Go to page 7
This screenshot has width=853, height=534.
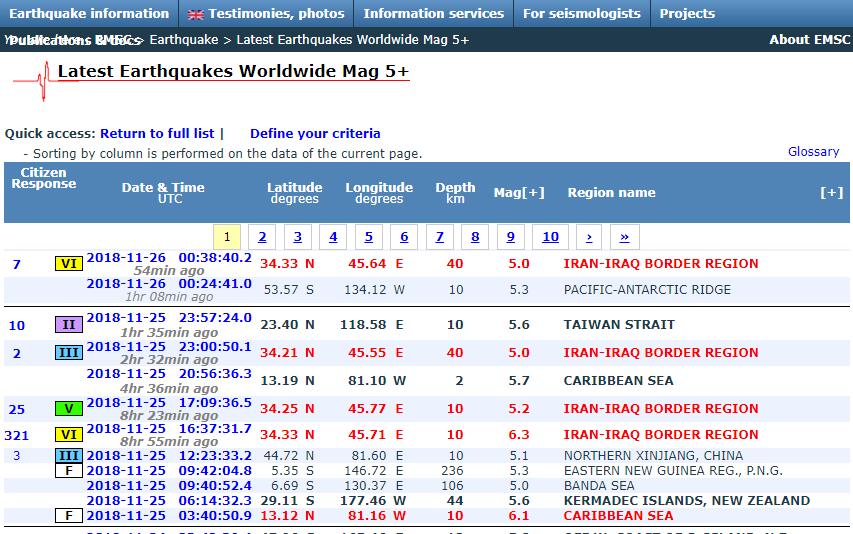440,237
